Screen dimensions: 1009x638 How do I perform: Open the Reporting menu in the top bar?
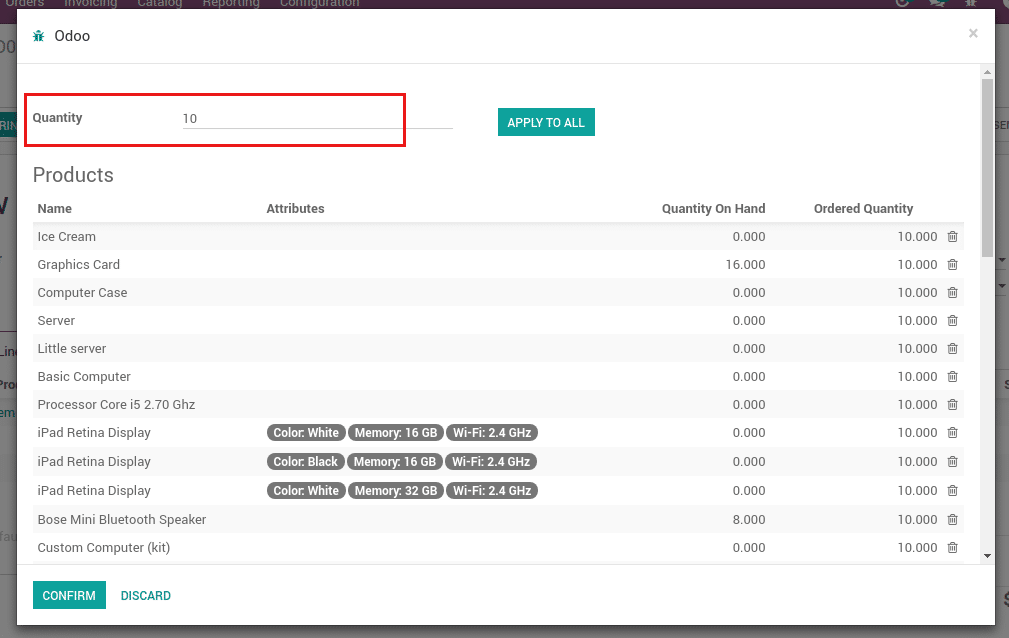tap(231, 4)
